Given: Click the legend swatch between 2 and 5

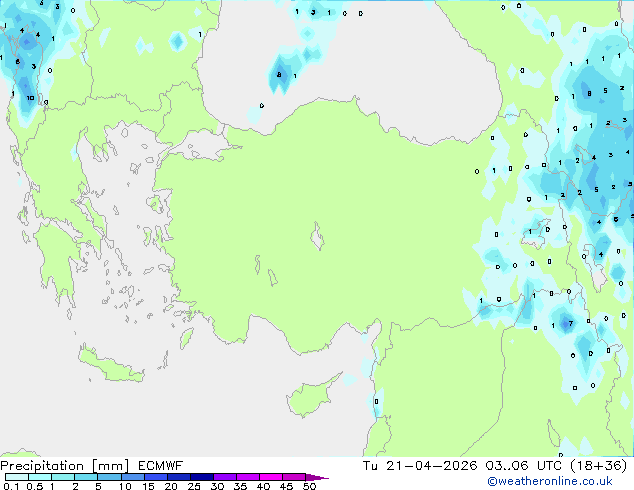Looking at the screenshot, I should tap(86, 477).
